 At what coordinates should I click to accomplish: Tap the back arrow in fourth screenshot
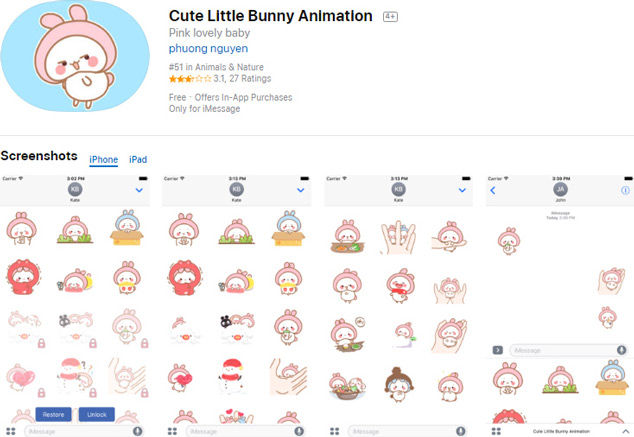click(492, 190)
